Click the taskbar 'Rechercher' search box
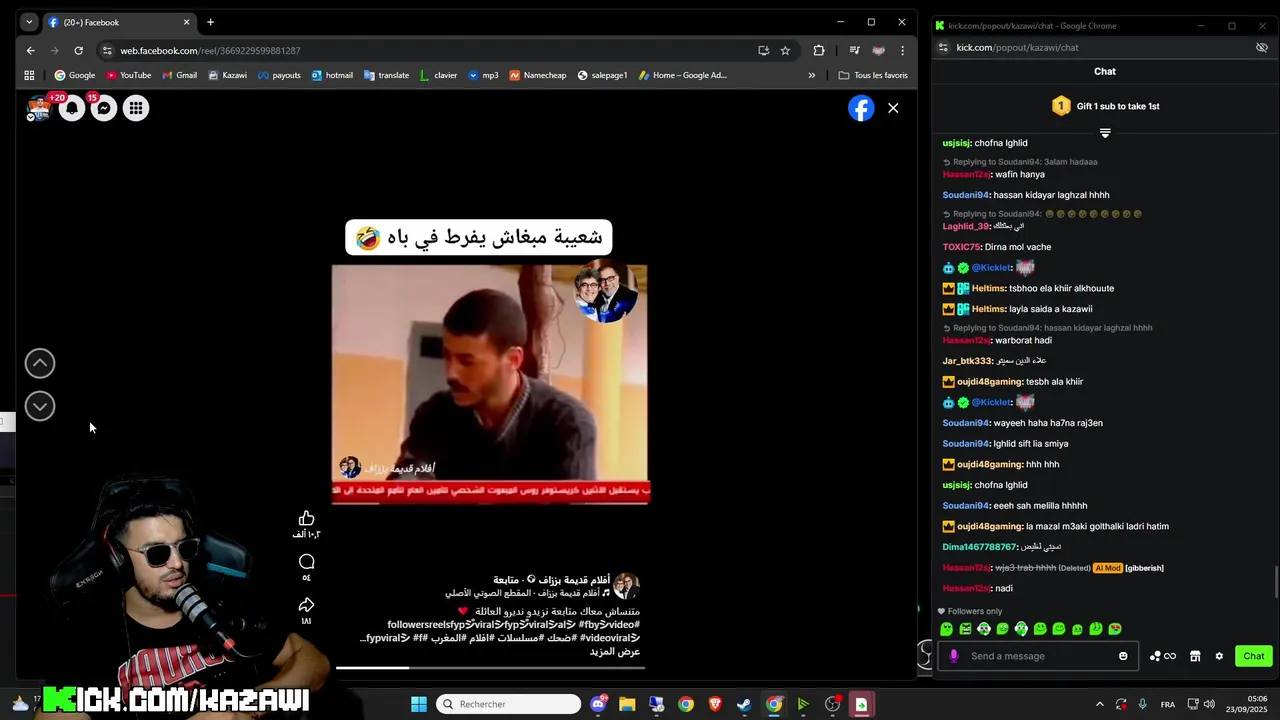 pos(509,704)
